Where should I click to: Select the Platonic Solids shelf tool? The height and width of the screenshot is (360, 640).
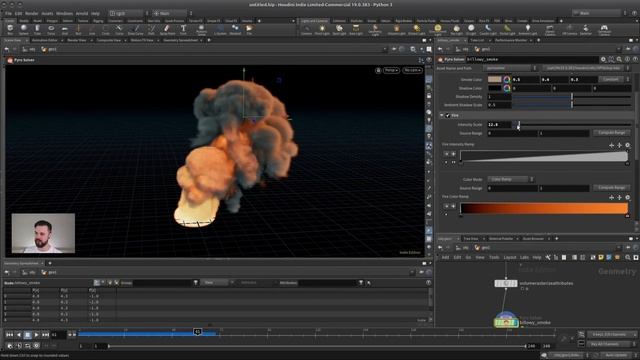coord(201,29)
